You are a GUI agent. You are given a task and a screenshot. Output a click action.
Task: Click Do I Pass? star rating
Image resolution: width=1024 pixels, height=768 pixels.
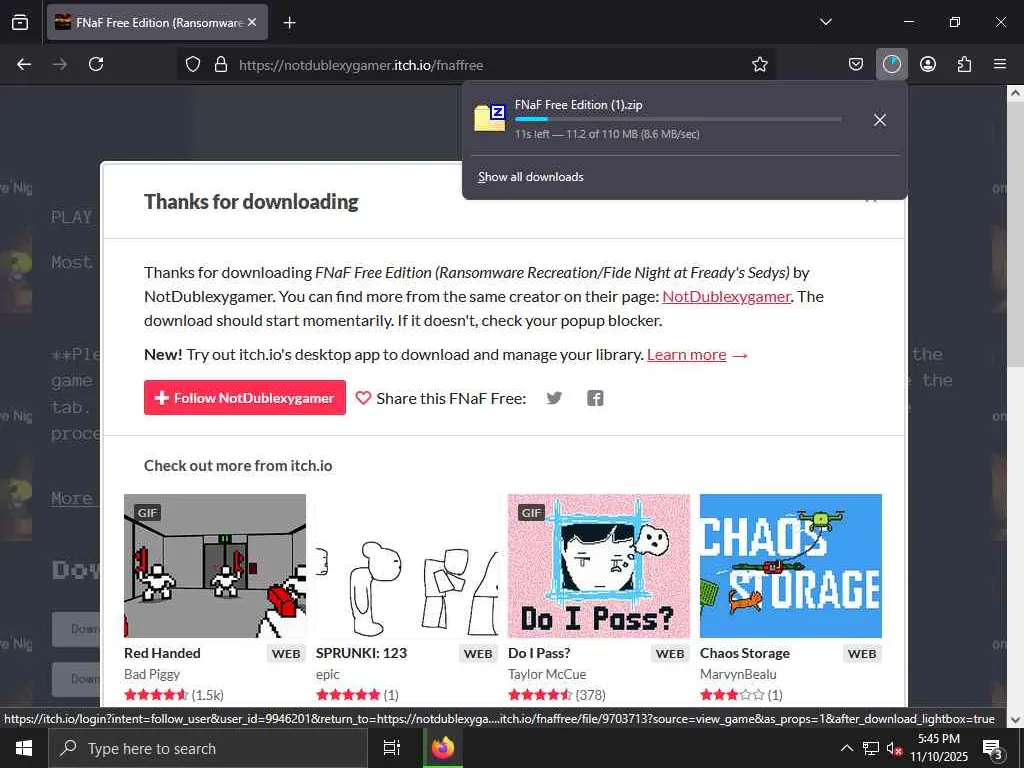coord(540,695)
